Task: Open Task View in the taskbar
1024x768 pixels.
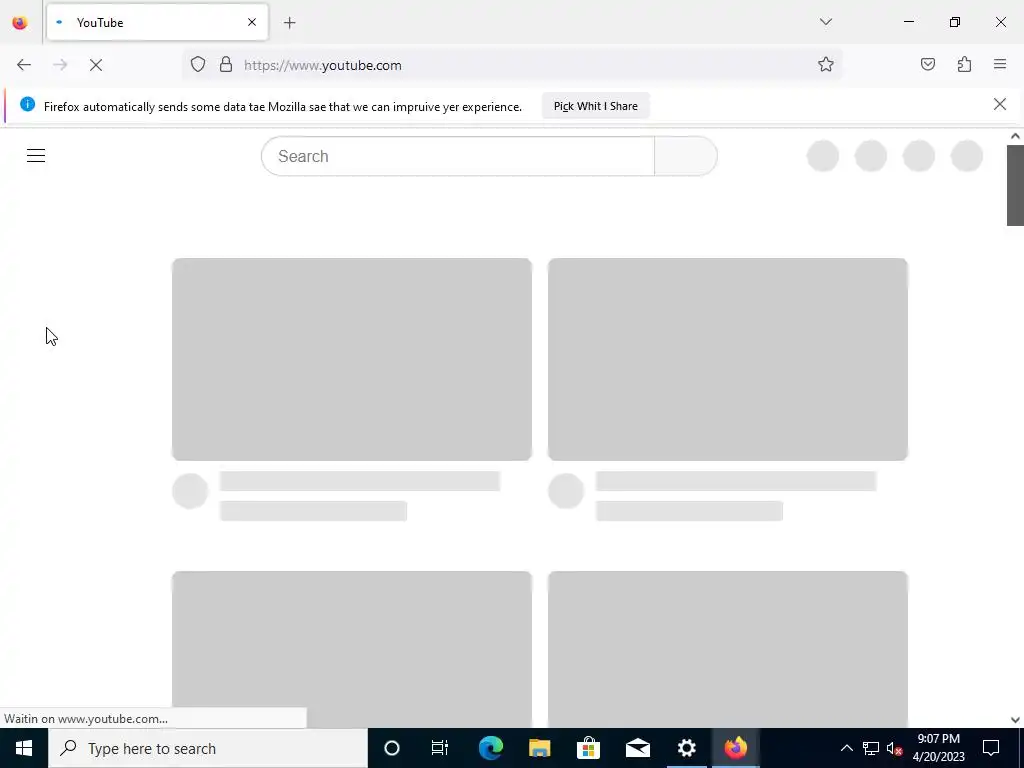Action: click(x=440, y=748)
